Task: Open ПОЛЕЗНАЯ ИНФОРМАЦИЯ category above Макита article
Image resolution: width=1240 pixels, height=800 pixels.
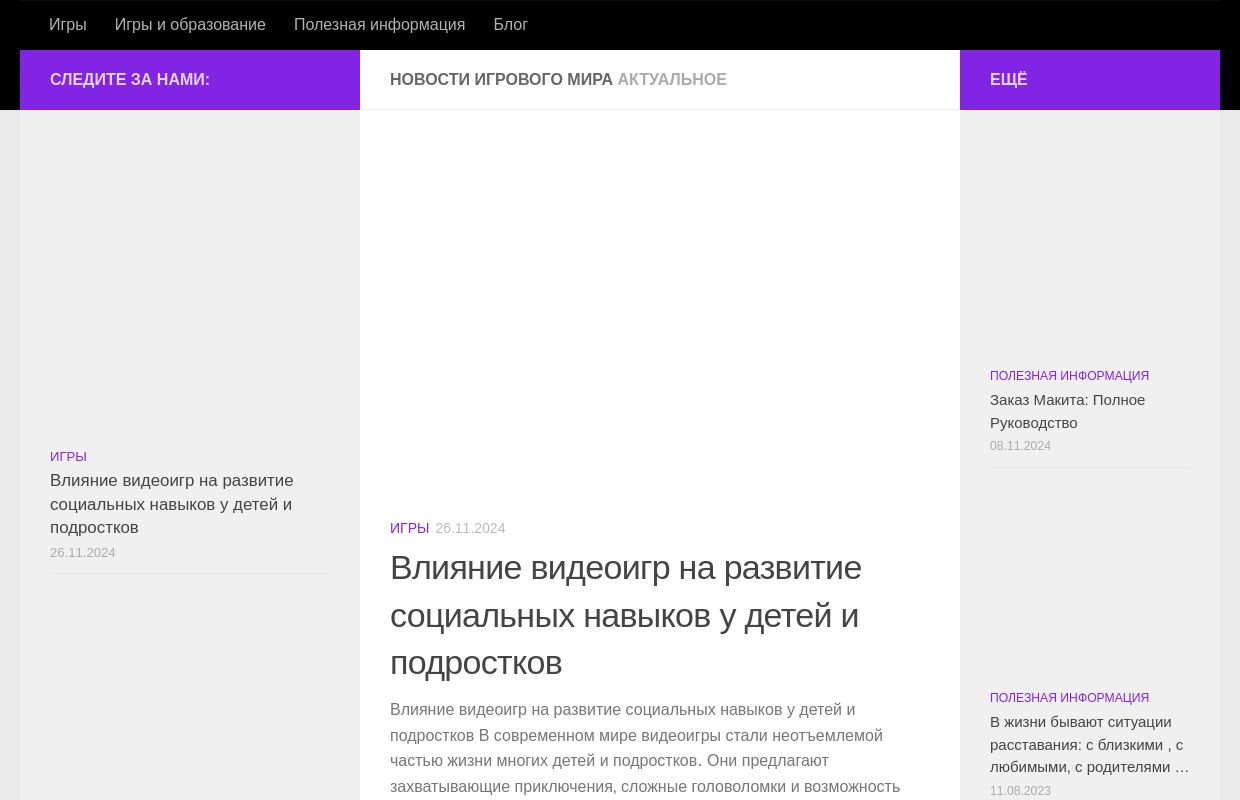Action: (1069, 375)
